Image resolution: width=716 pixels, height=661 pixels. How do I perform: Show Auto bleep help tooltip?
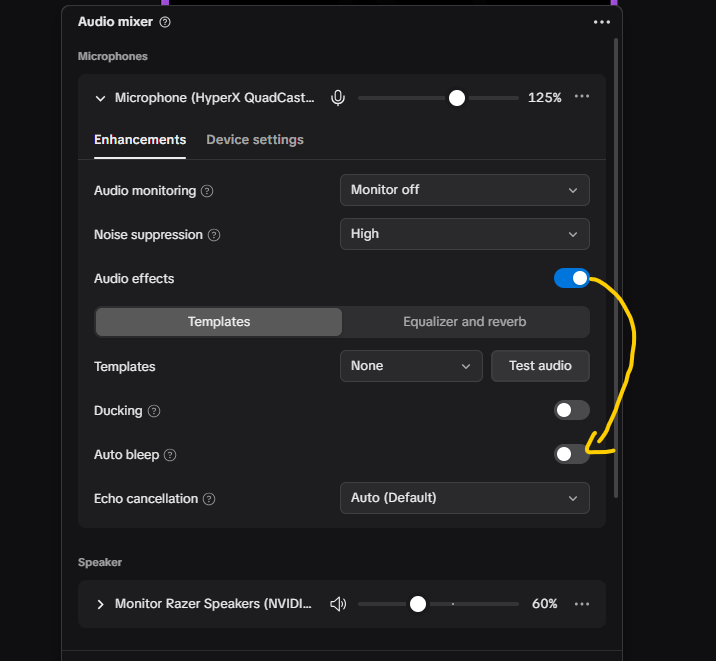[170, 455]
